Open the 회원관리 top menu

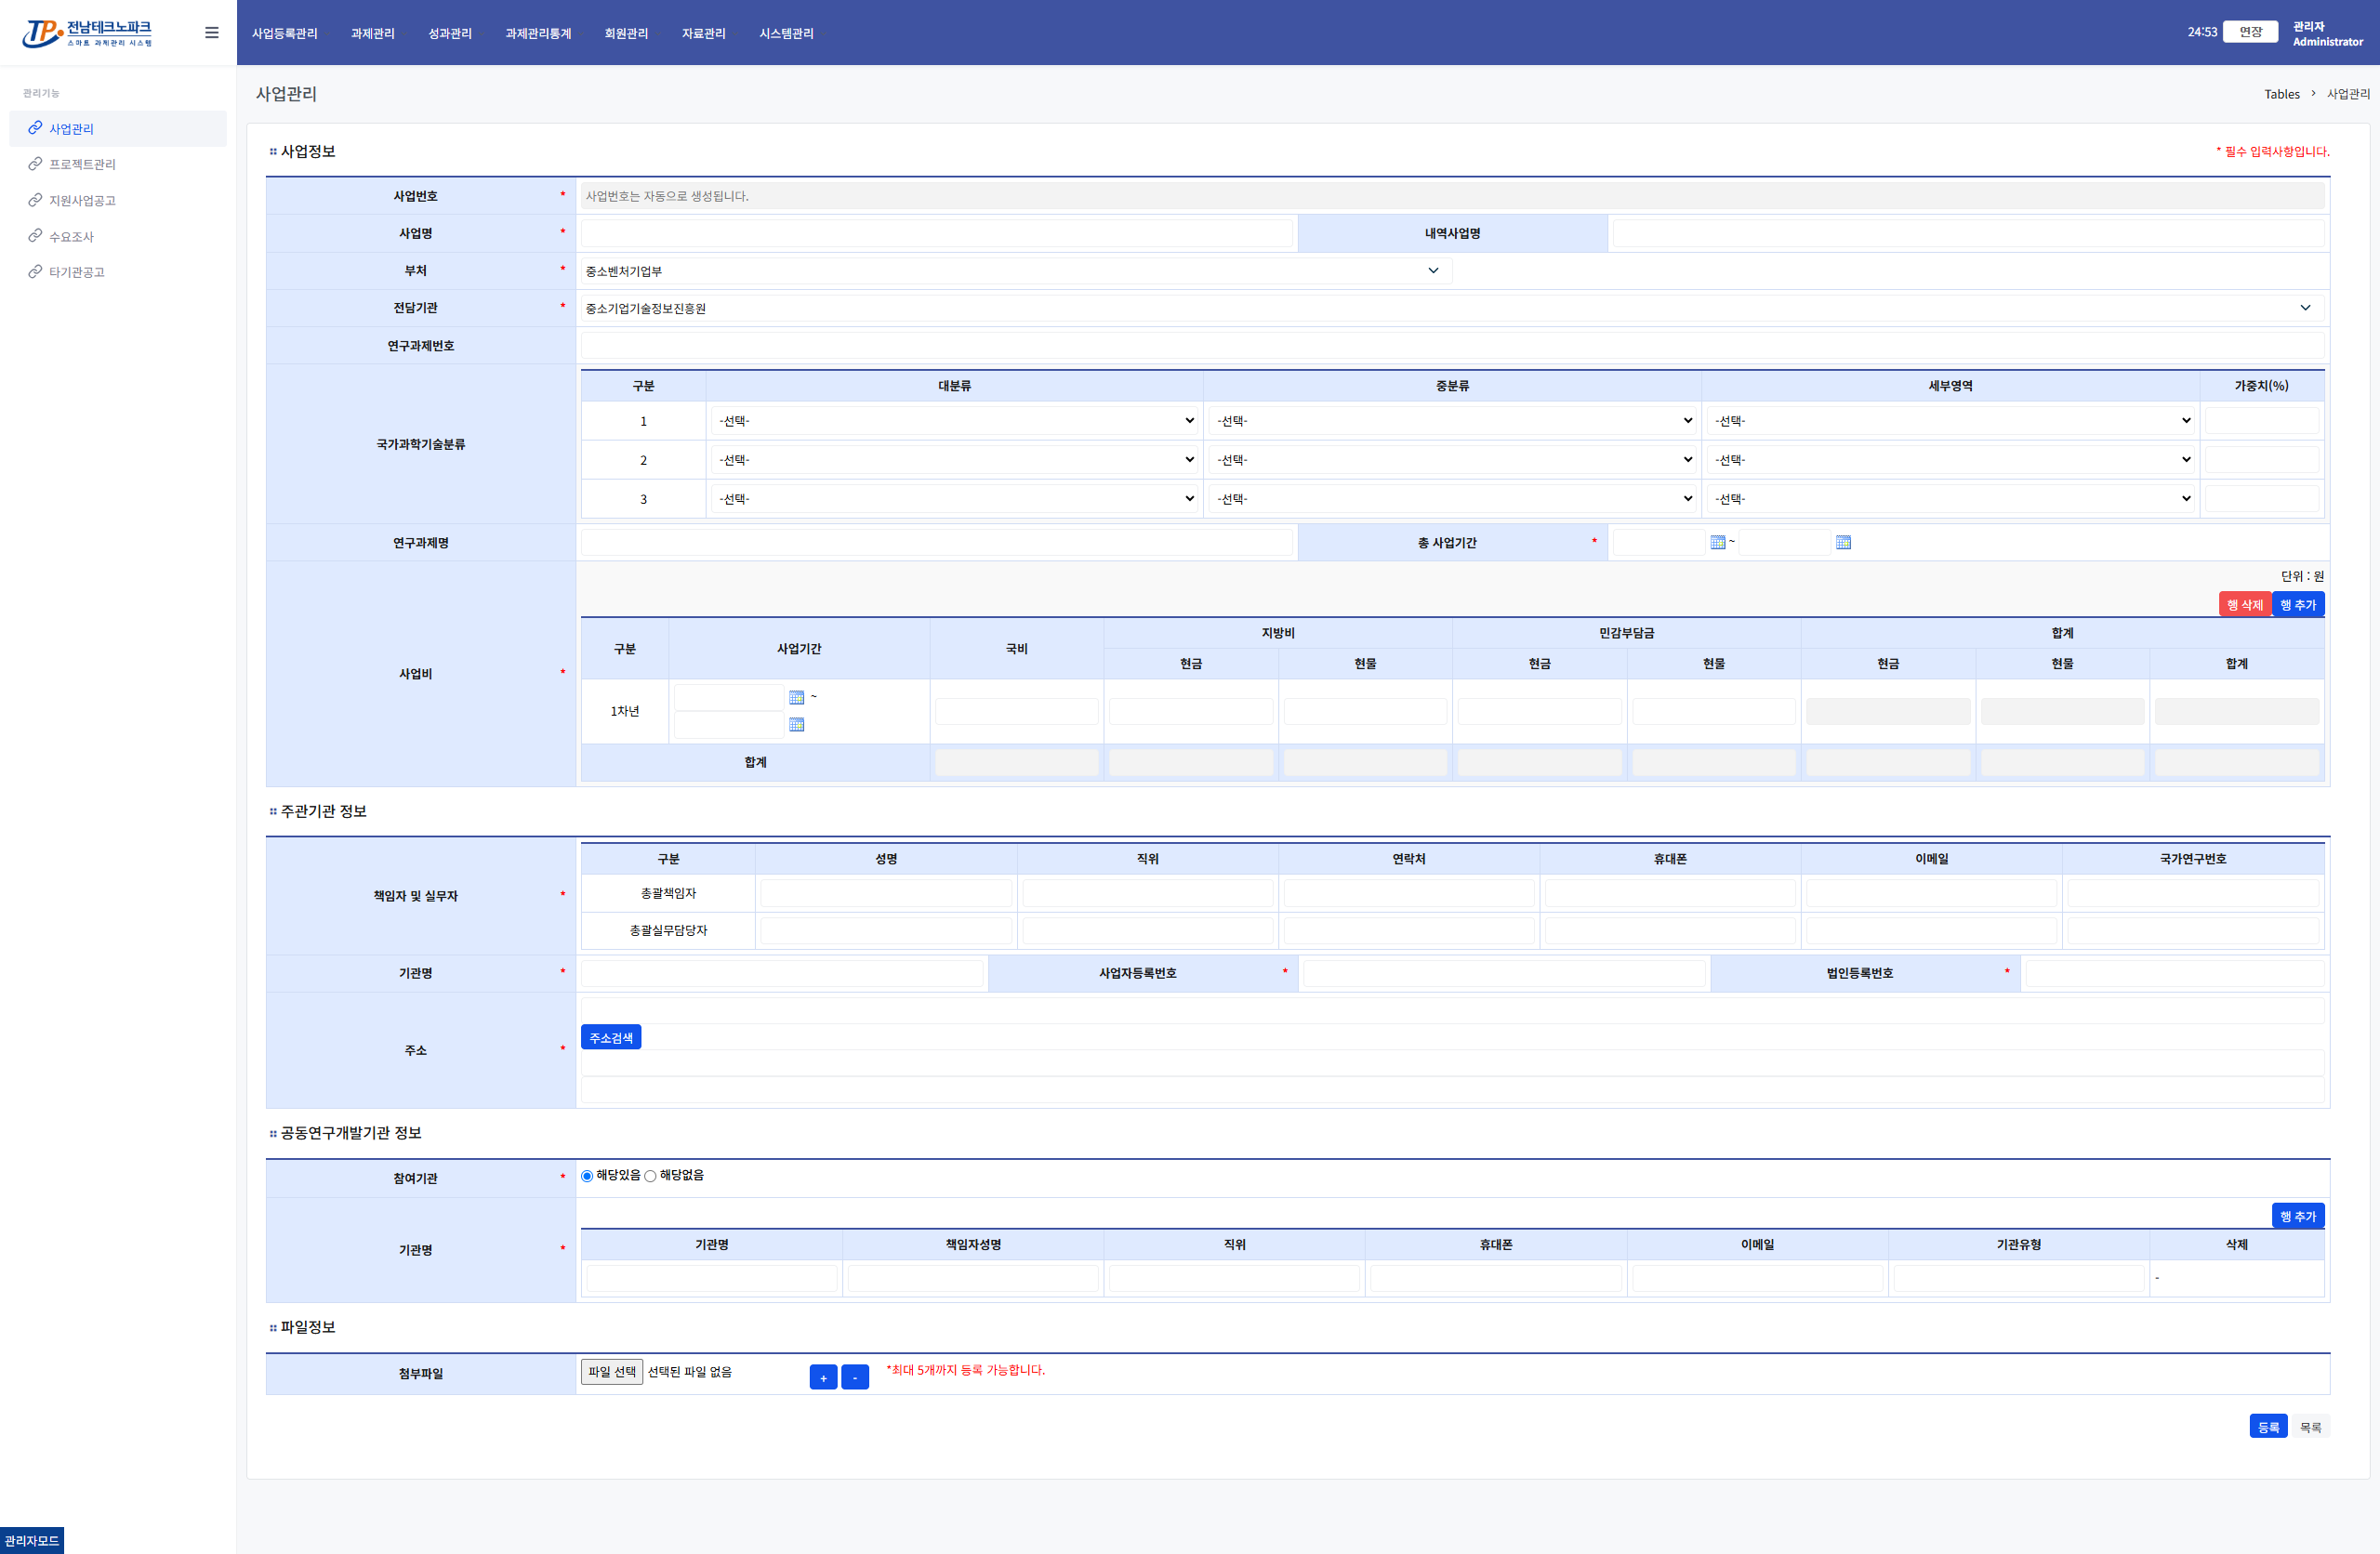pos(626,33)
